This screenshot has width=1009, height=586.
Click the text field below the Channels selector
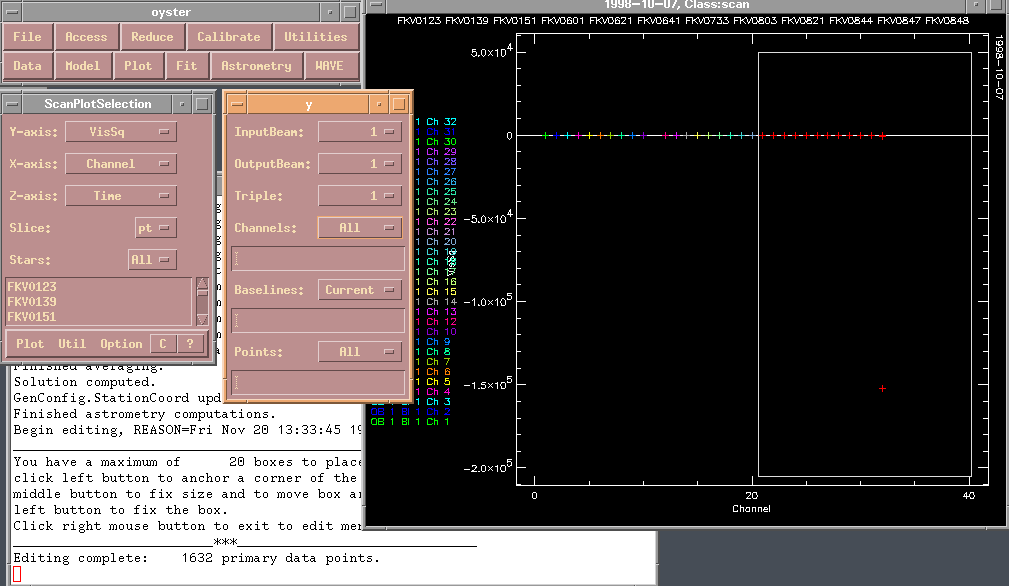point(318,258)
